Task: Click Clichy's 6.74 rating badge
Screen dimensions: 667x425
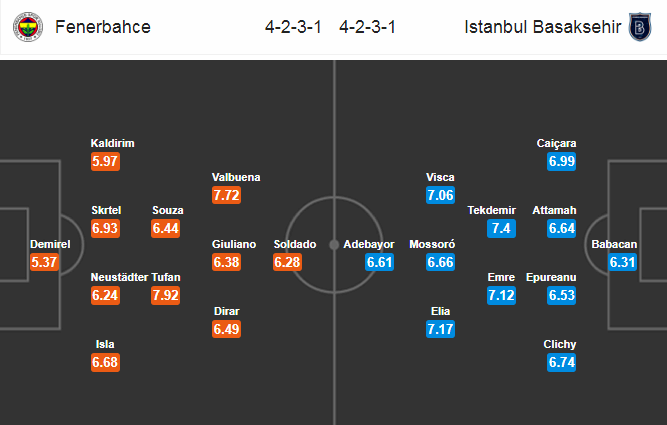Action: pyautogui.click(x=562, y=362)
